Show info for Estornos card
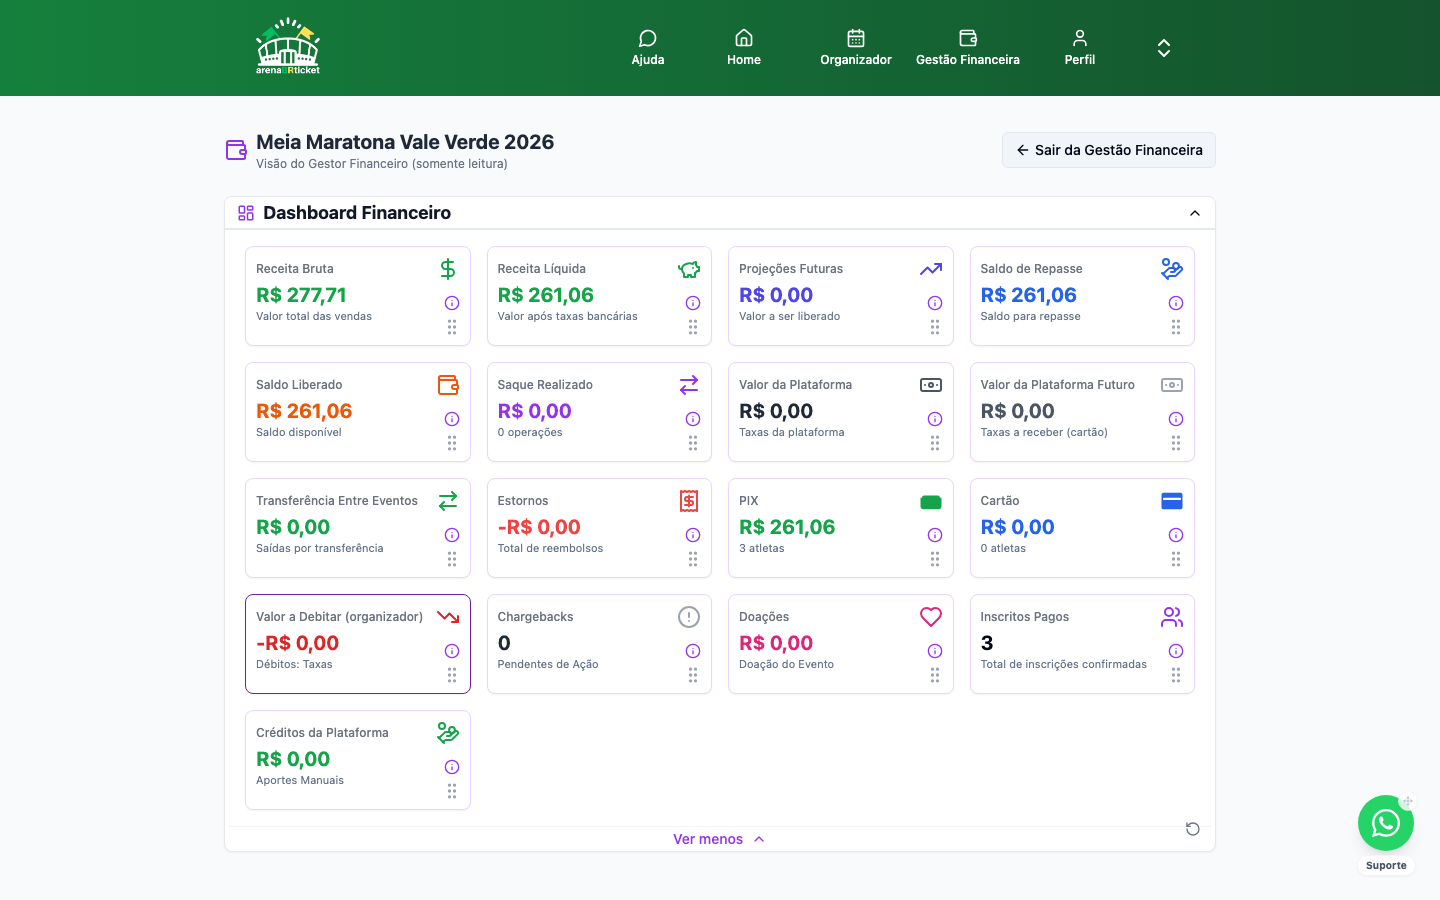This screenshot has width=1440, height=900. 693,535
